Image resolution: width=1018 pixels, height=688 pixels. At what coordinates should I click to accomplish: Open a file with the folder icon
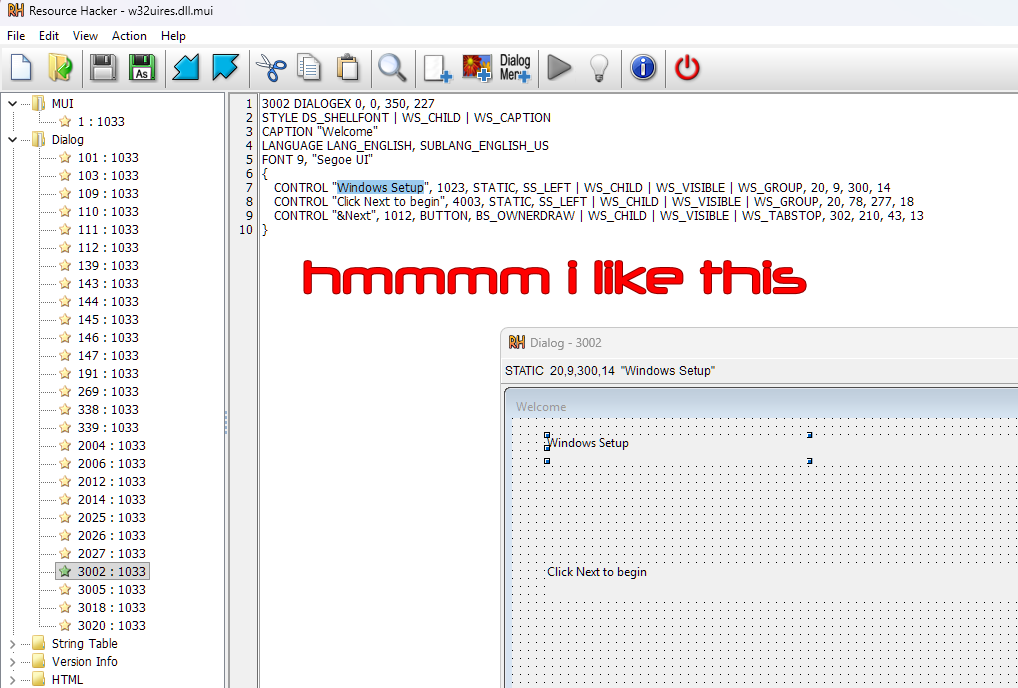60,68
